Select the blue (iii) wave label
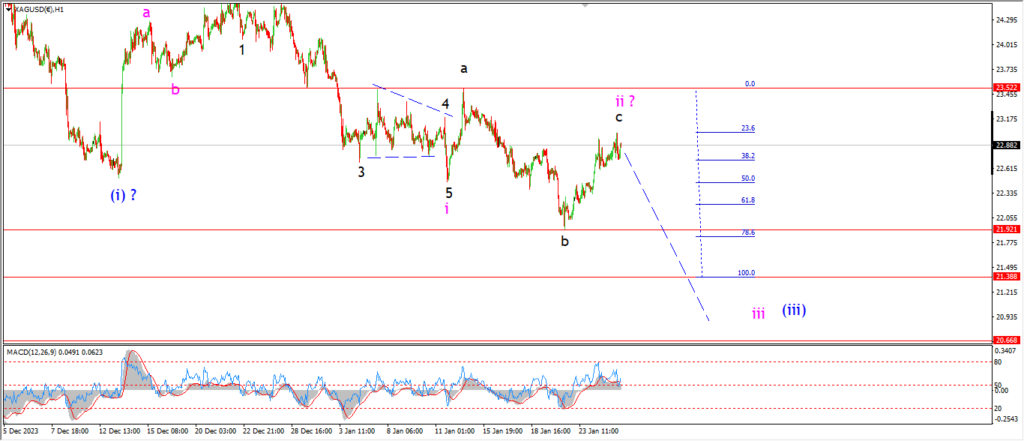Viewport: 1024px width, 441px height. (x=794, y=310)
